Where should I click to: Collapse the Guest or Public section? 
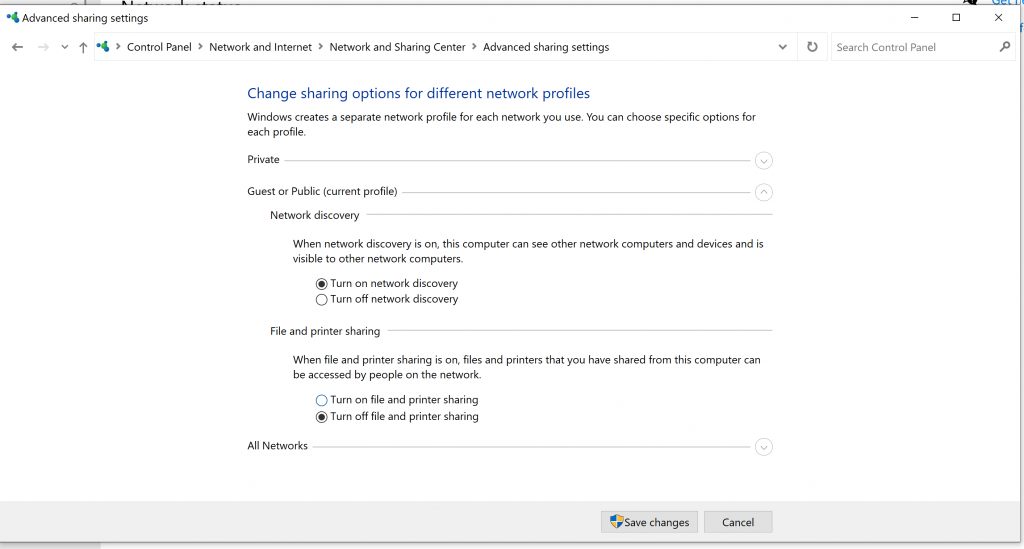763,193
